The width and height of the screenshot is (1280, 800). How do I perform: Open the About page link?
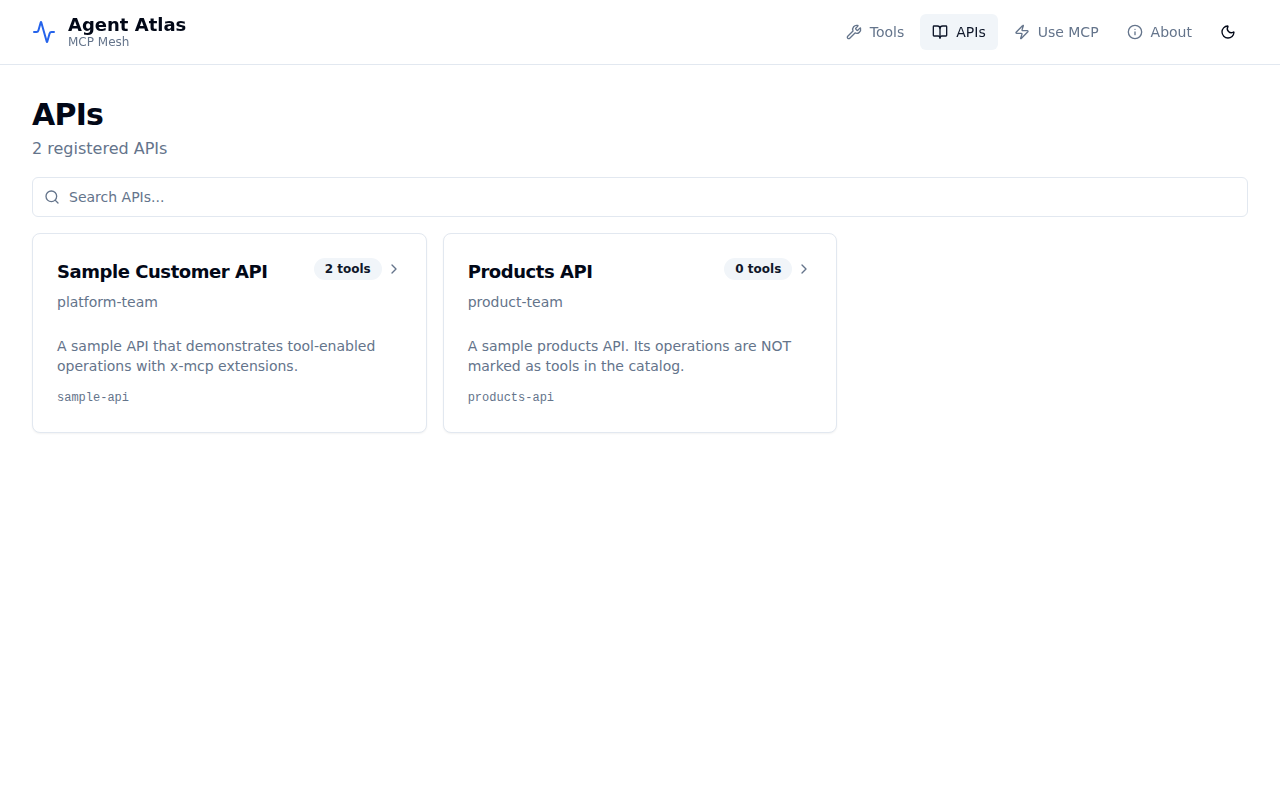point(1159,31)
